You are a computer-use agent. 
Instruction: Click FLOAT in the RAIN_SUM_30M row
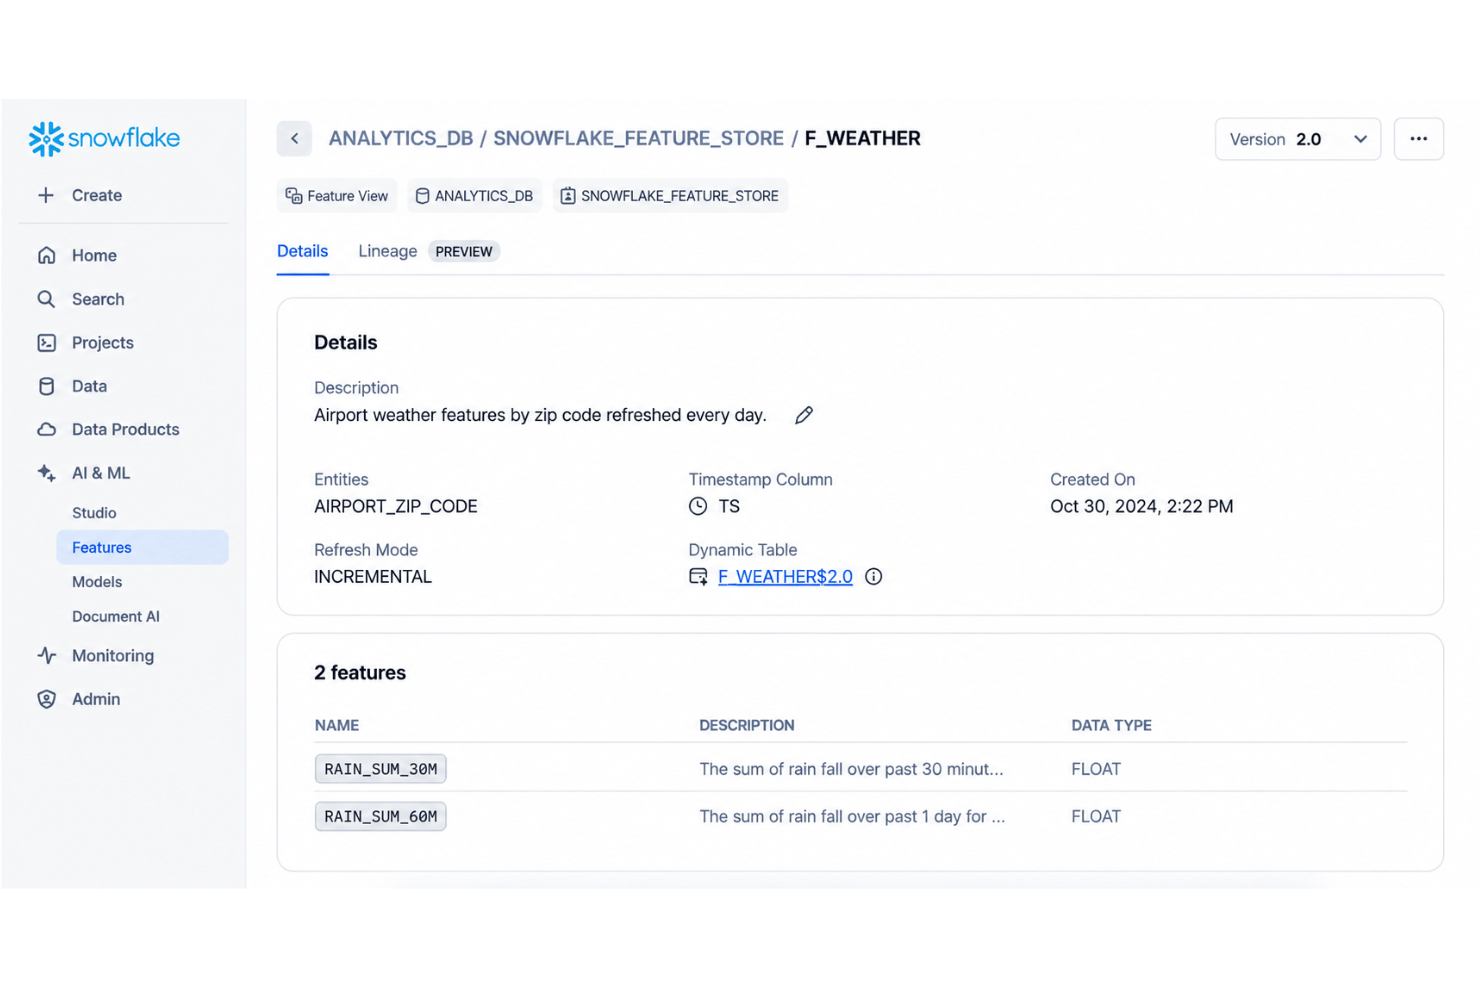click(x=1096, y=769)
